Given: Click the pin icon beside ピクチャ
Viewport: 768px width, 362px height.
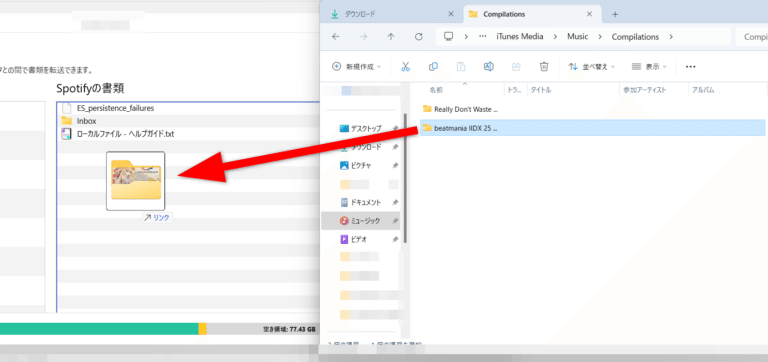Looking at the screenshot, I should point(395,166).
